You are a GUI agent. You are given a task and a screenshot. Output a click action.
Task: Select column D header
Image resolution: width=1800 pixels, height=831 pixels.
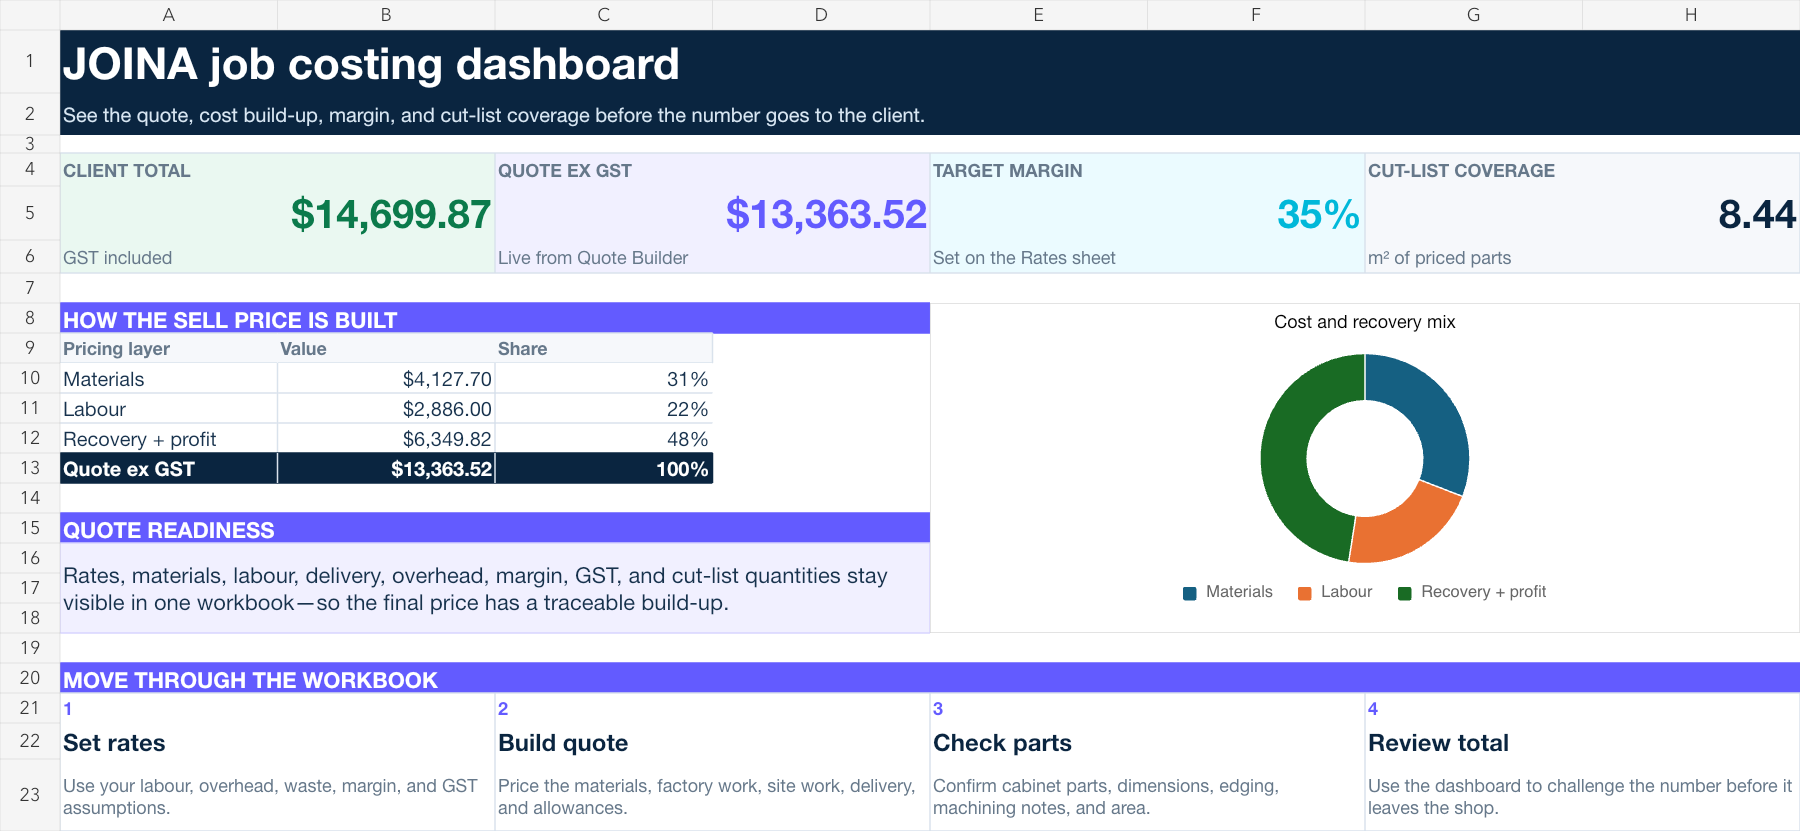point(821,14)
